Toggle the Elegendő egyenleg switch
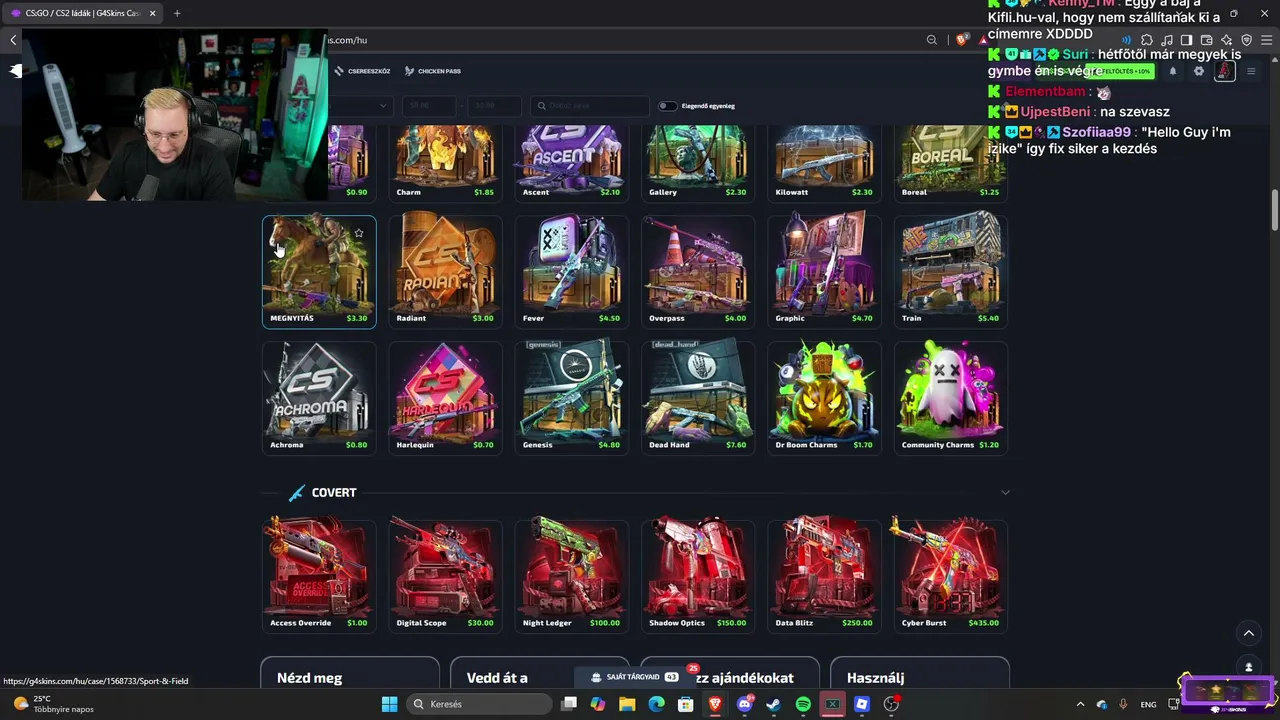This screenshot has height=720, width=1280. click(667, 106)
